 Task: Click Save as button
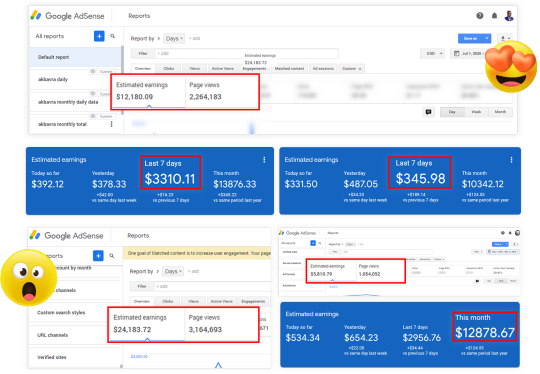(x=470, y=38)
